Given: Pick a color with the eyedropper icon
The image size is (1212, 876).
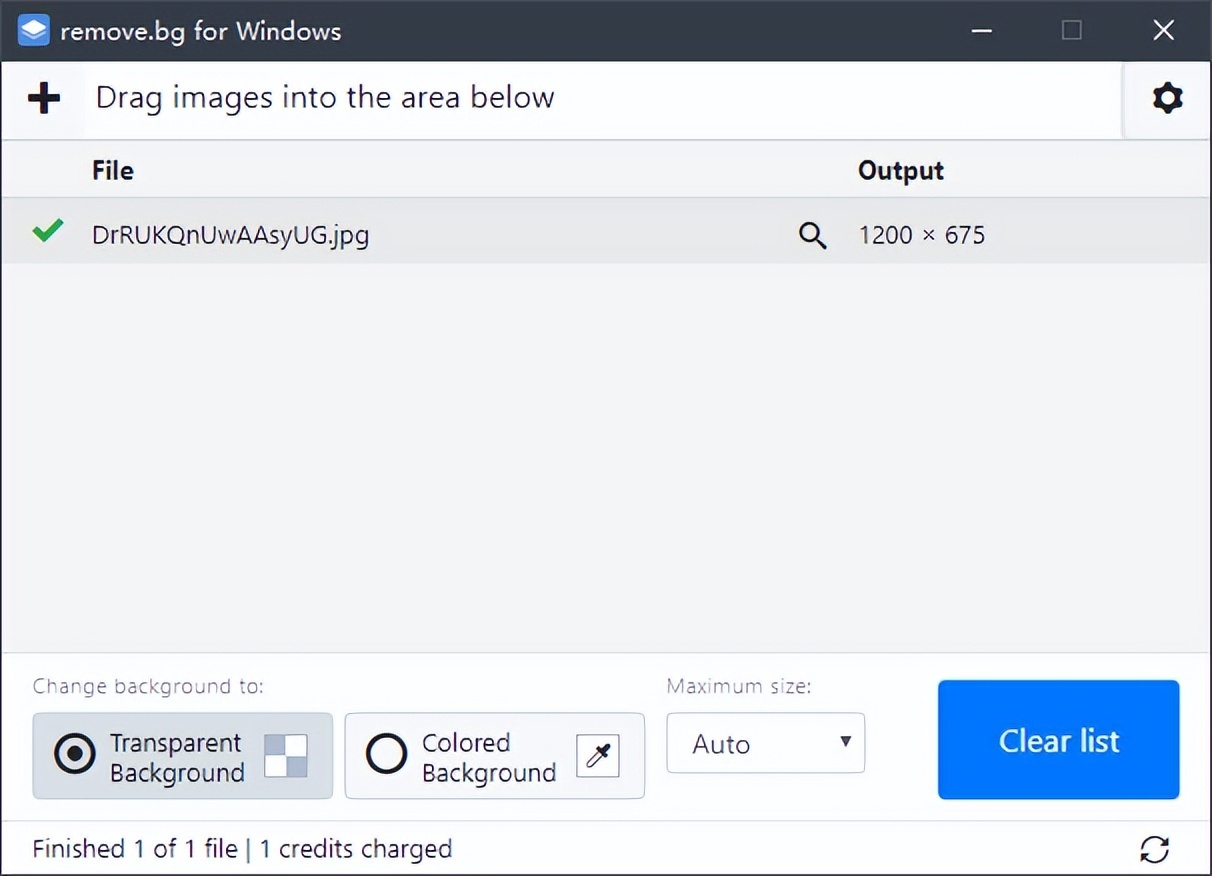Looking at the screenshot, I should coord(598,756).
